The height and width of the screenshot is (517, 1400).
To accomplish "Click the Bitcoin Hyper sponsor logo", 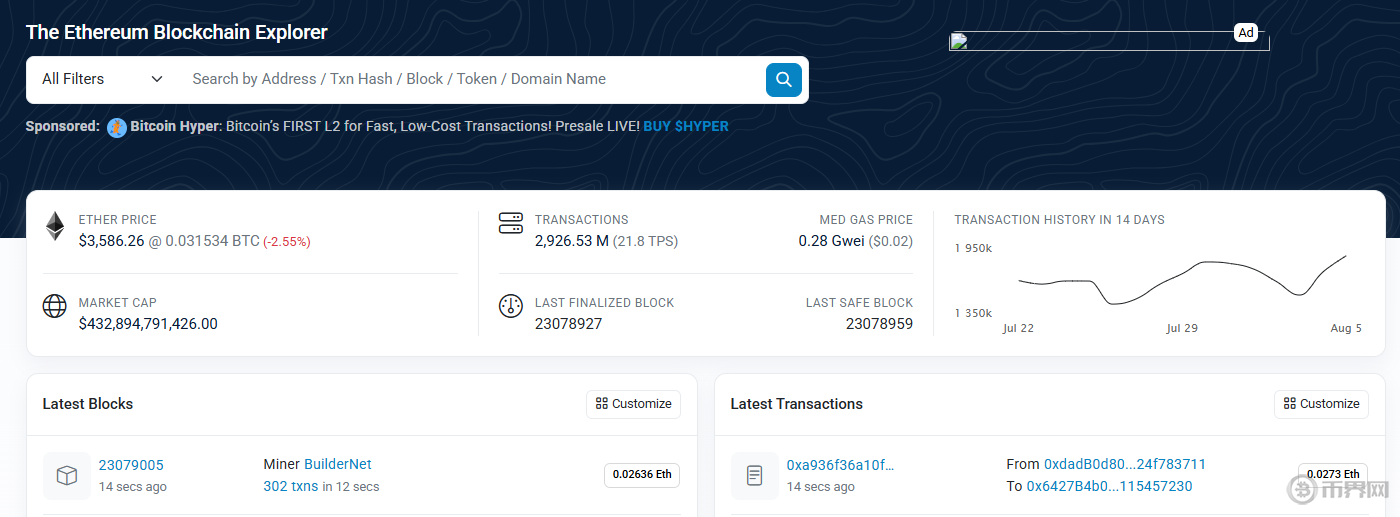I will 117,127.
